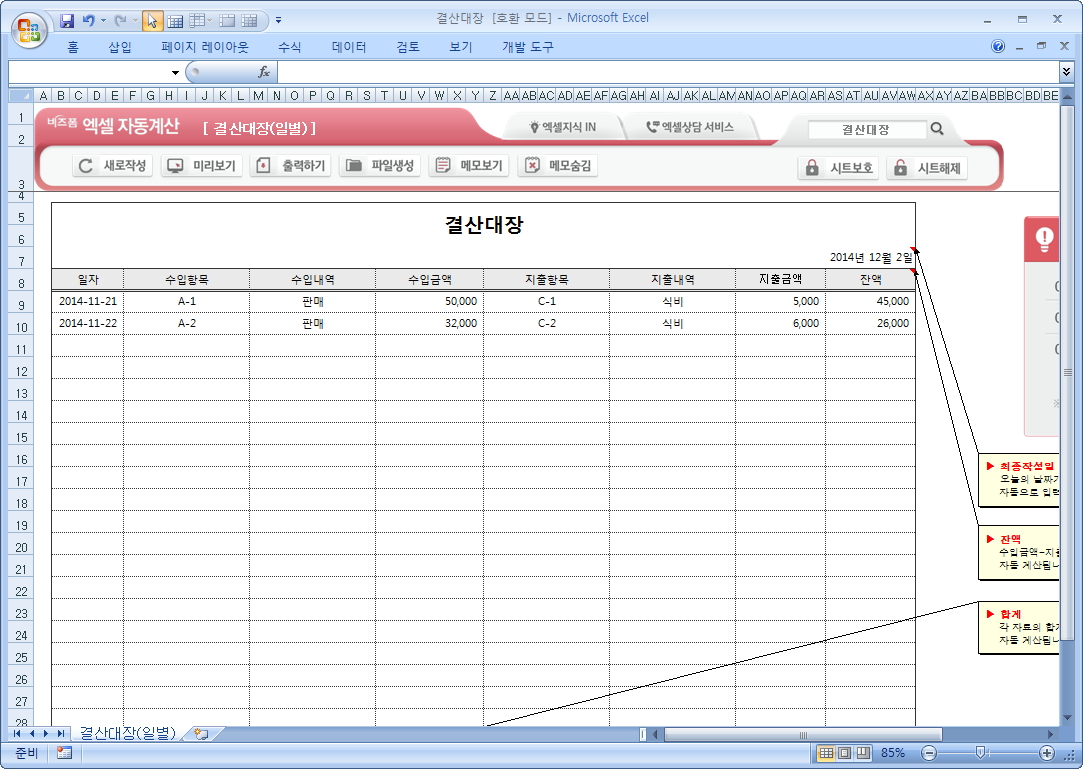
Task: Click the Undo arrow icon
Action: [x=90, y=20]
